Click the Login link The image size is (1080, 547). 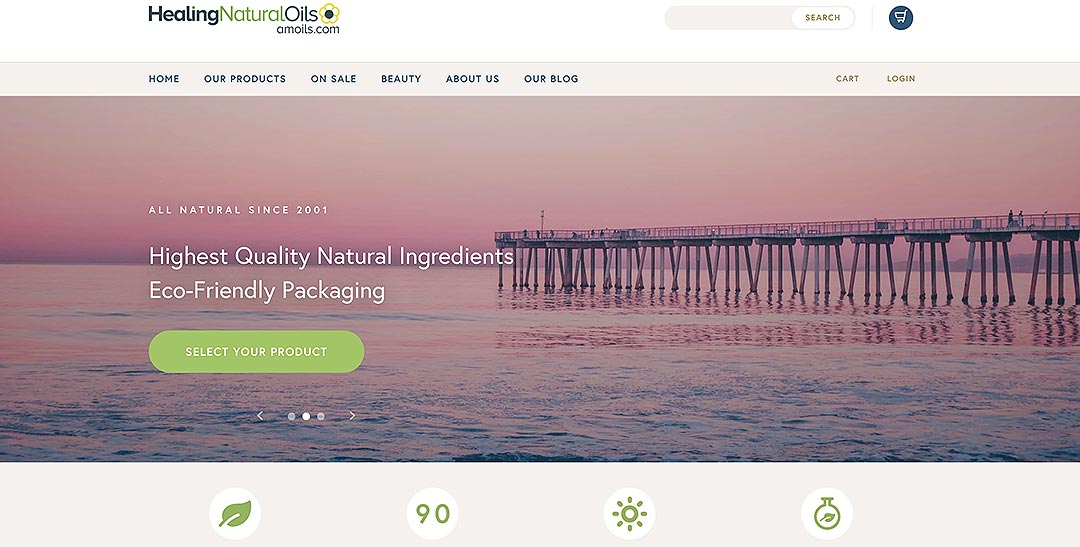click(x=901, y=79)
